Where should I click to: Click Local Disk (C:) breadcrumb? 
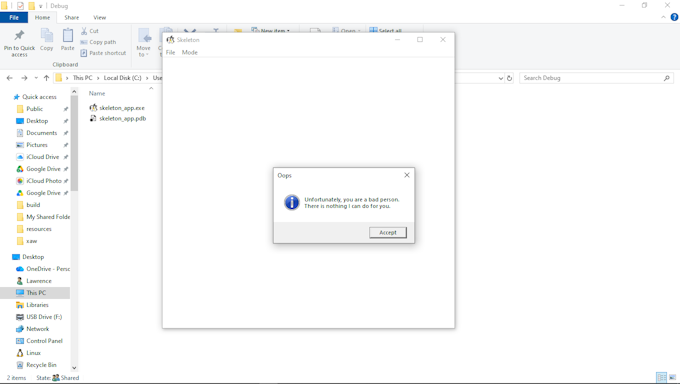coord(122,78)
